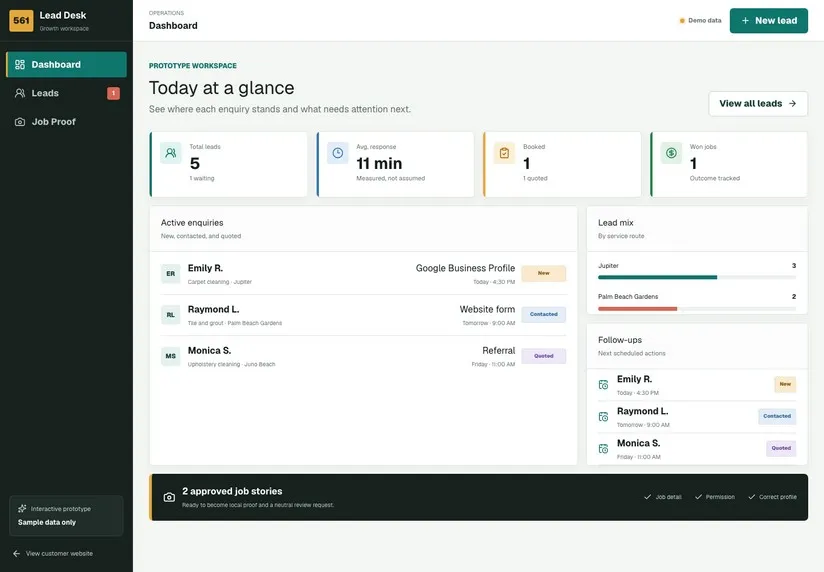Click the calendar icon beside Raymond L. follow-up
Viewport: 824px width, 572px height.
pyautogui.click(x=603, y=417)
